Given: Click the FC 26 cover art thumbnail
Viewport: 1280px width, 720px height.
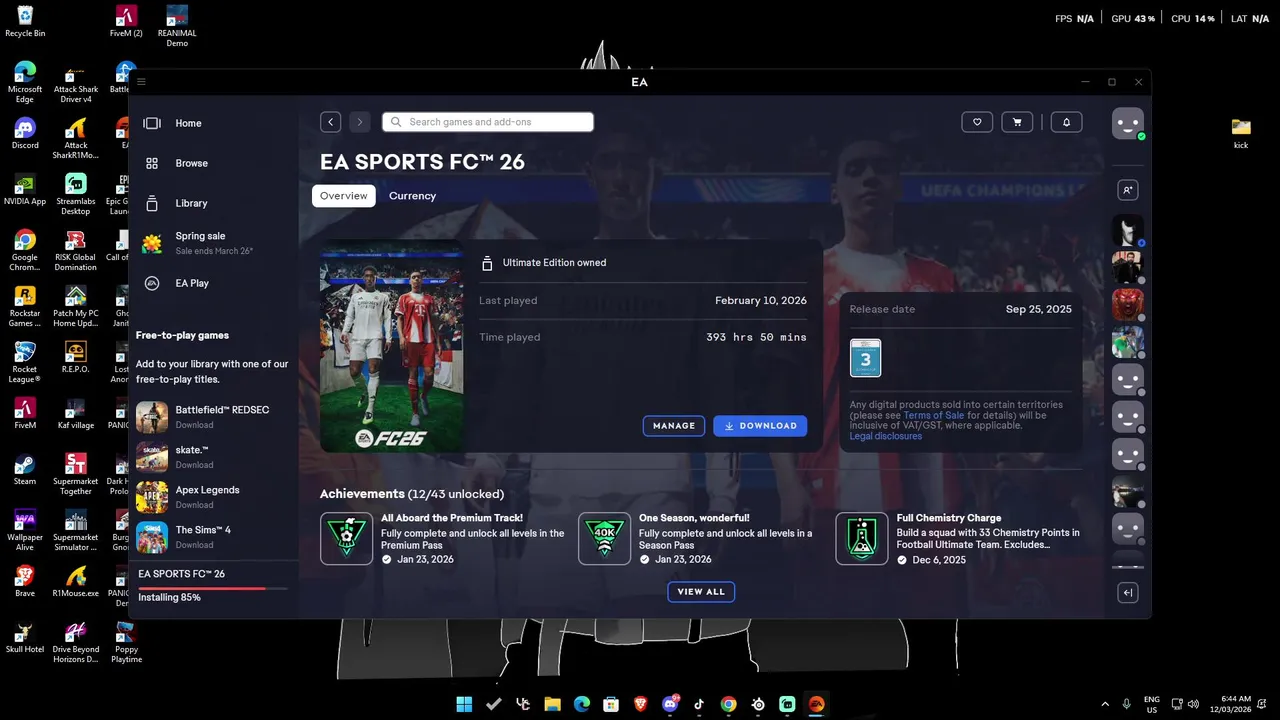Looking at the screenshot, I should tap(391, 345).
